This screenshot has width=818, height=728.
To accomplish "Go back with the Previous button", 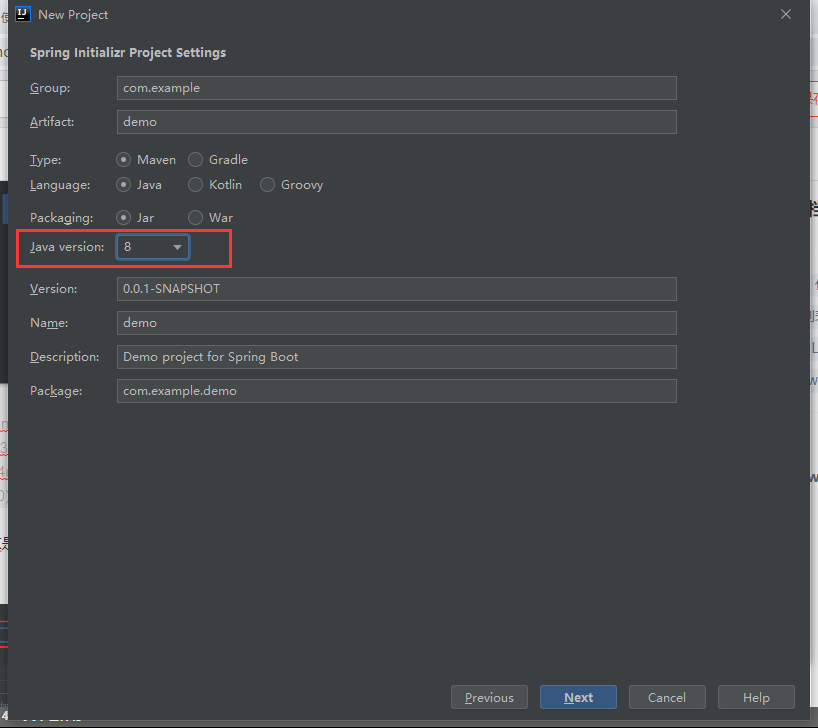I will pyautogui.click(x=489, y=697).
